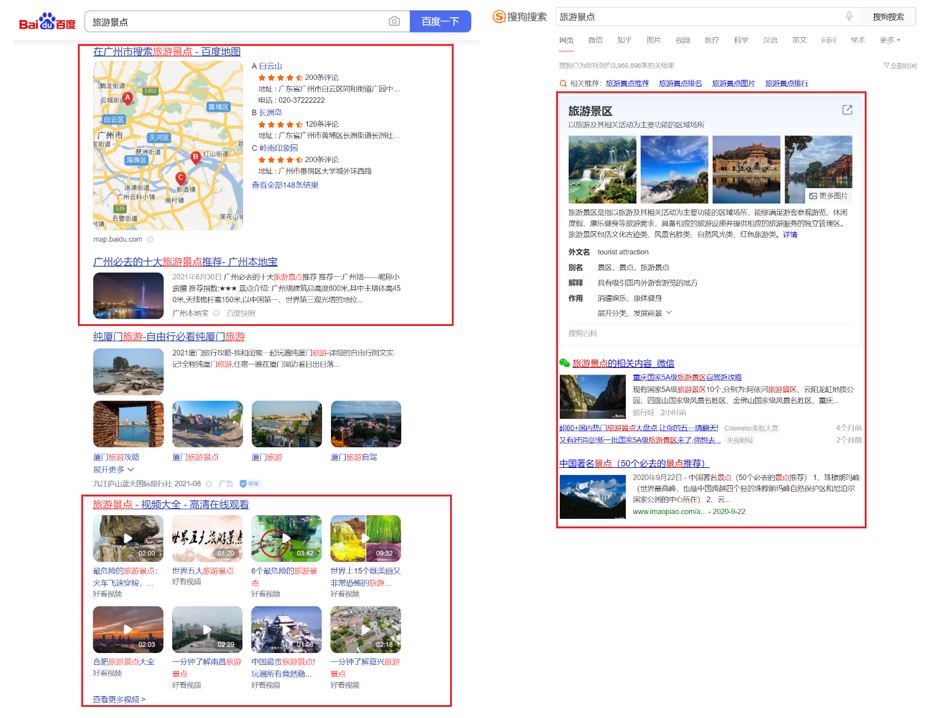The image size is (946, 718).
Task: Open the 全部时间 time filter
Action: point(900,65)
